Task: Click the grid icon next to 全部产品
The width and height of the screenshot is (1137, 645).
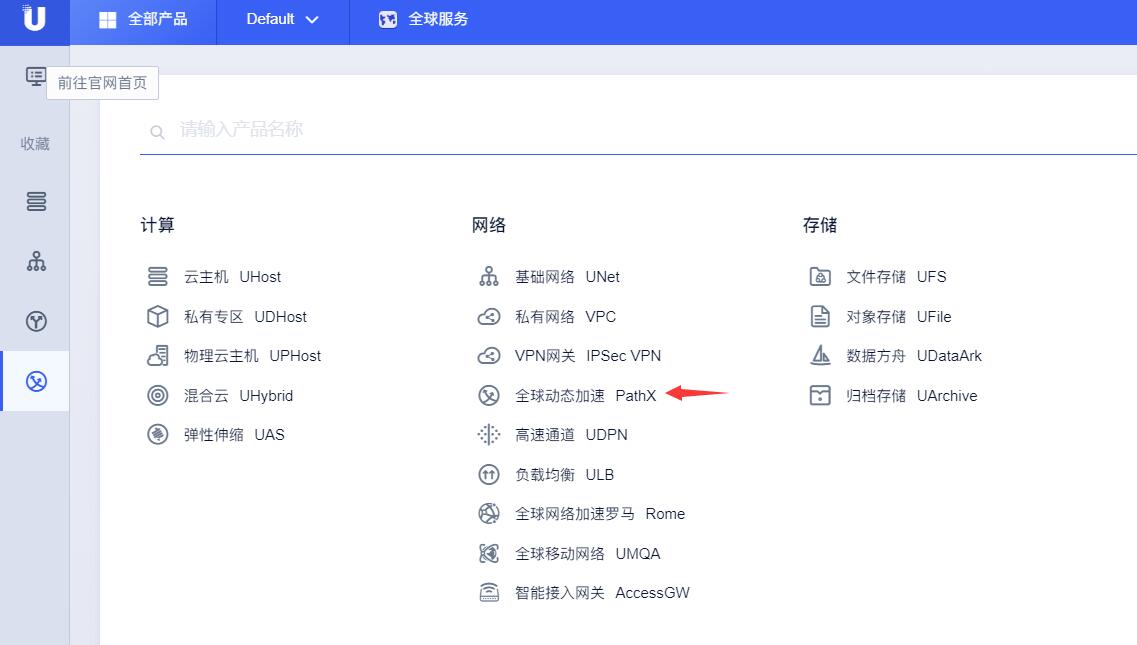Action: (x=107, y=20)
